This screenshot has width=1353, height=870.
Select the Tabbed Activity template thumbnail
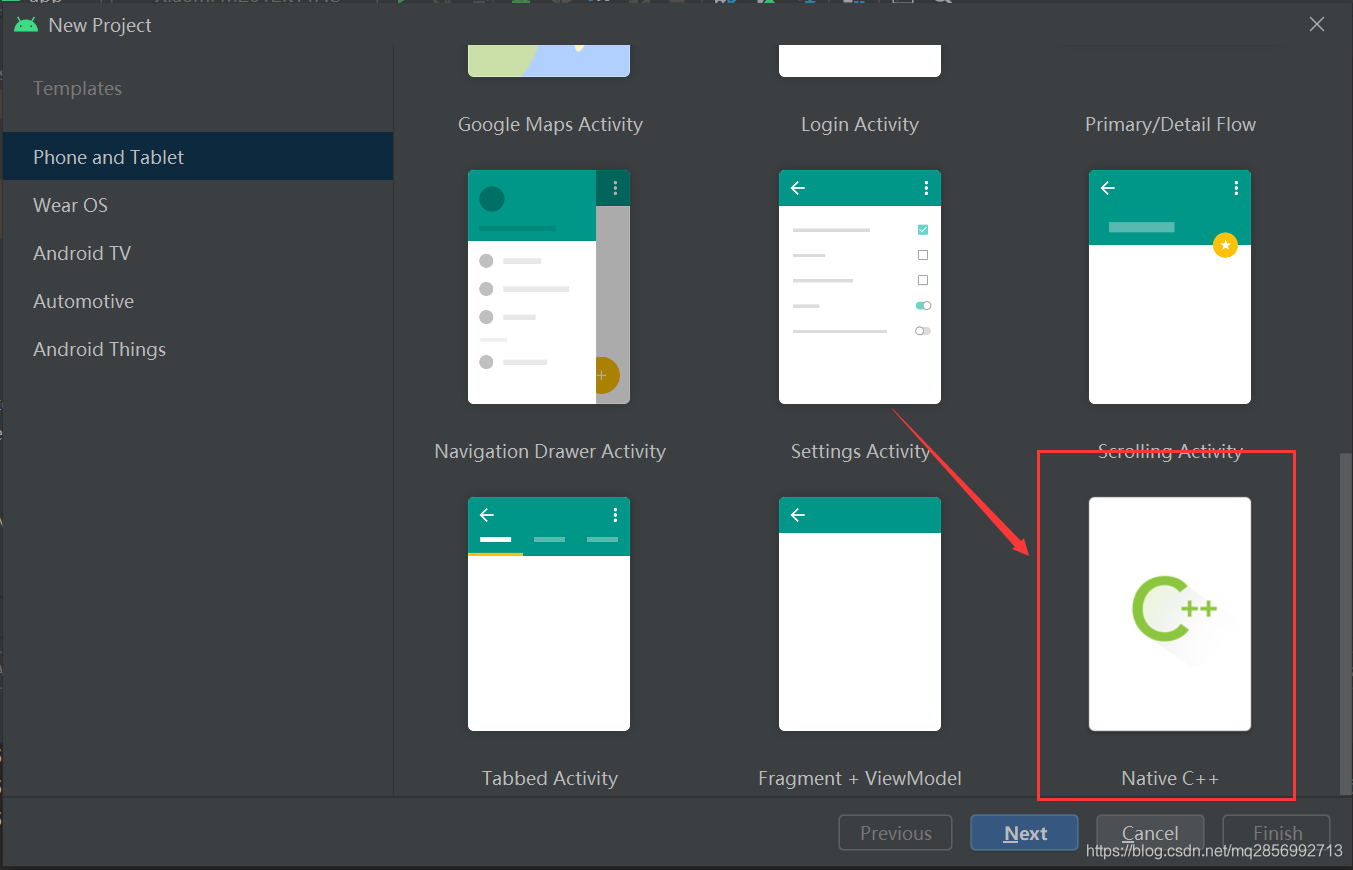point(549,614)
